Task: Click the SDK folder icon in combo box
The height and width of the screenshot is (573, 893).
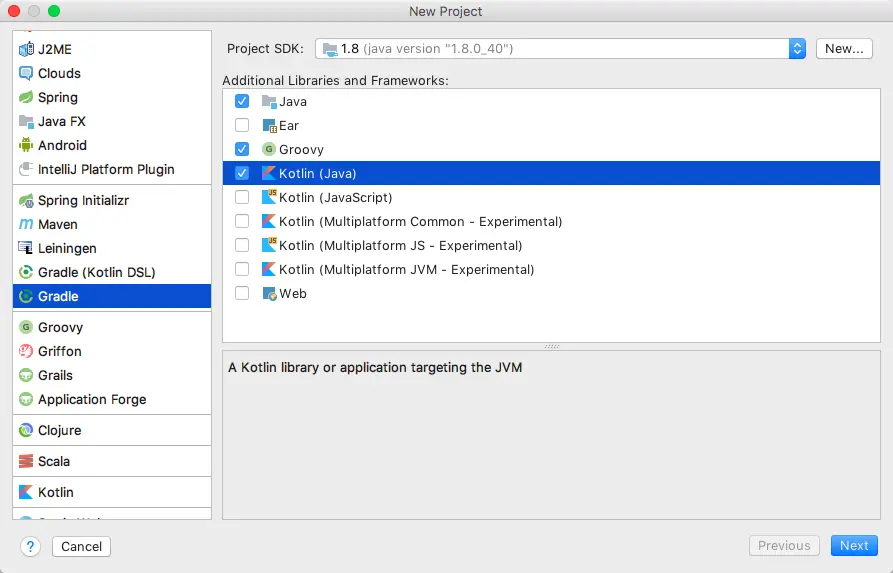Action: (330, 50)
